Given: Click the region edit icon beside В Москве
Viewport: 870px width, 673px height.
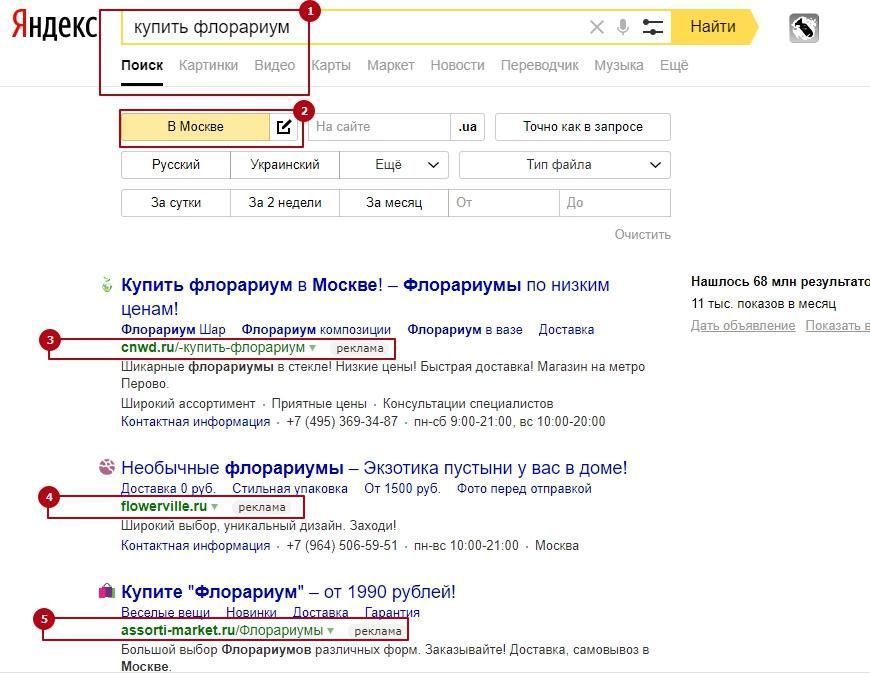Looking at the screenshot, I should coord(284,127).
